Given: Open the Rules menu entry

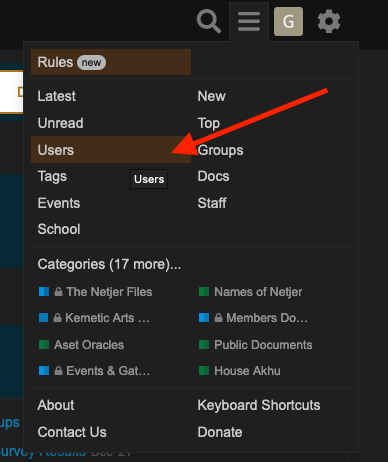Looking at the screenshot, I should [x=111, y=62].
